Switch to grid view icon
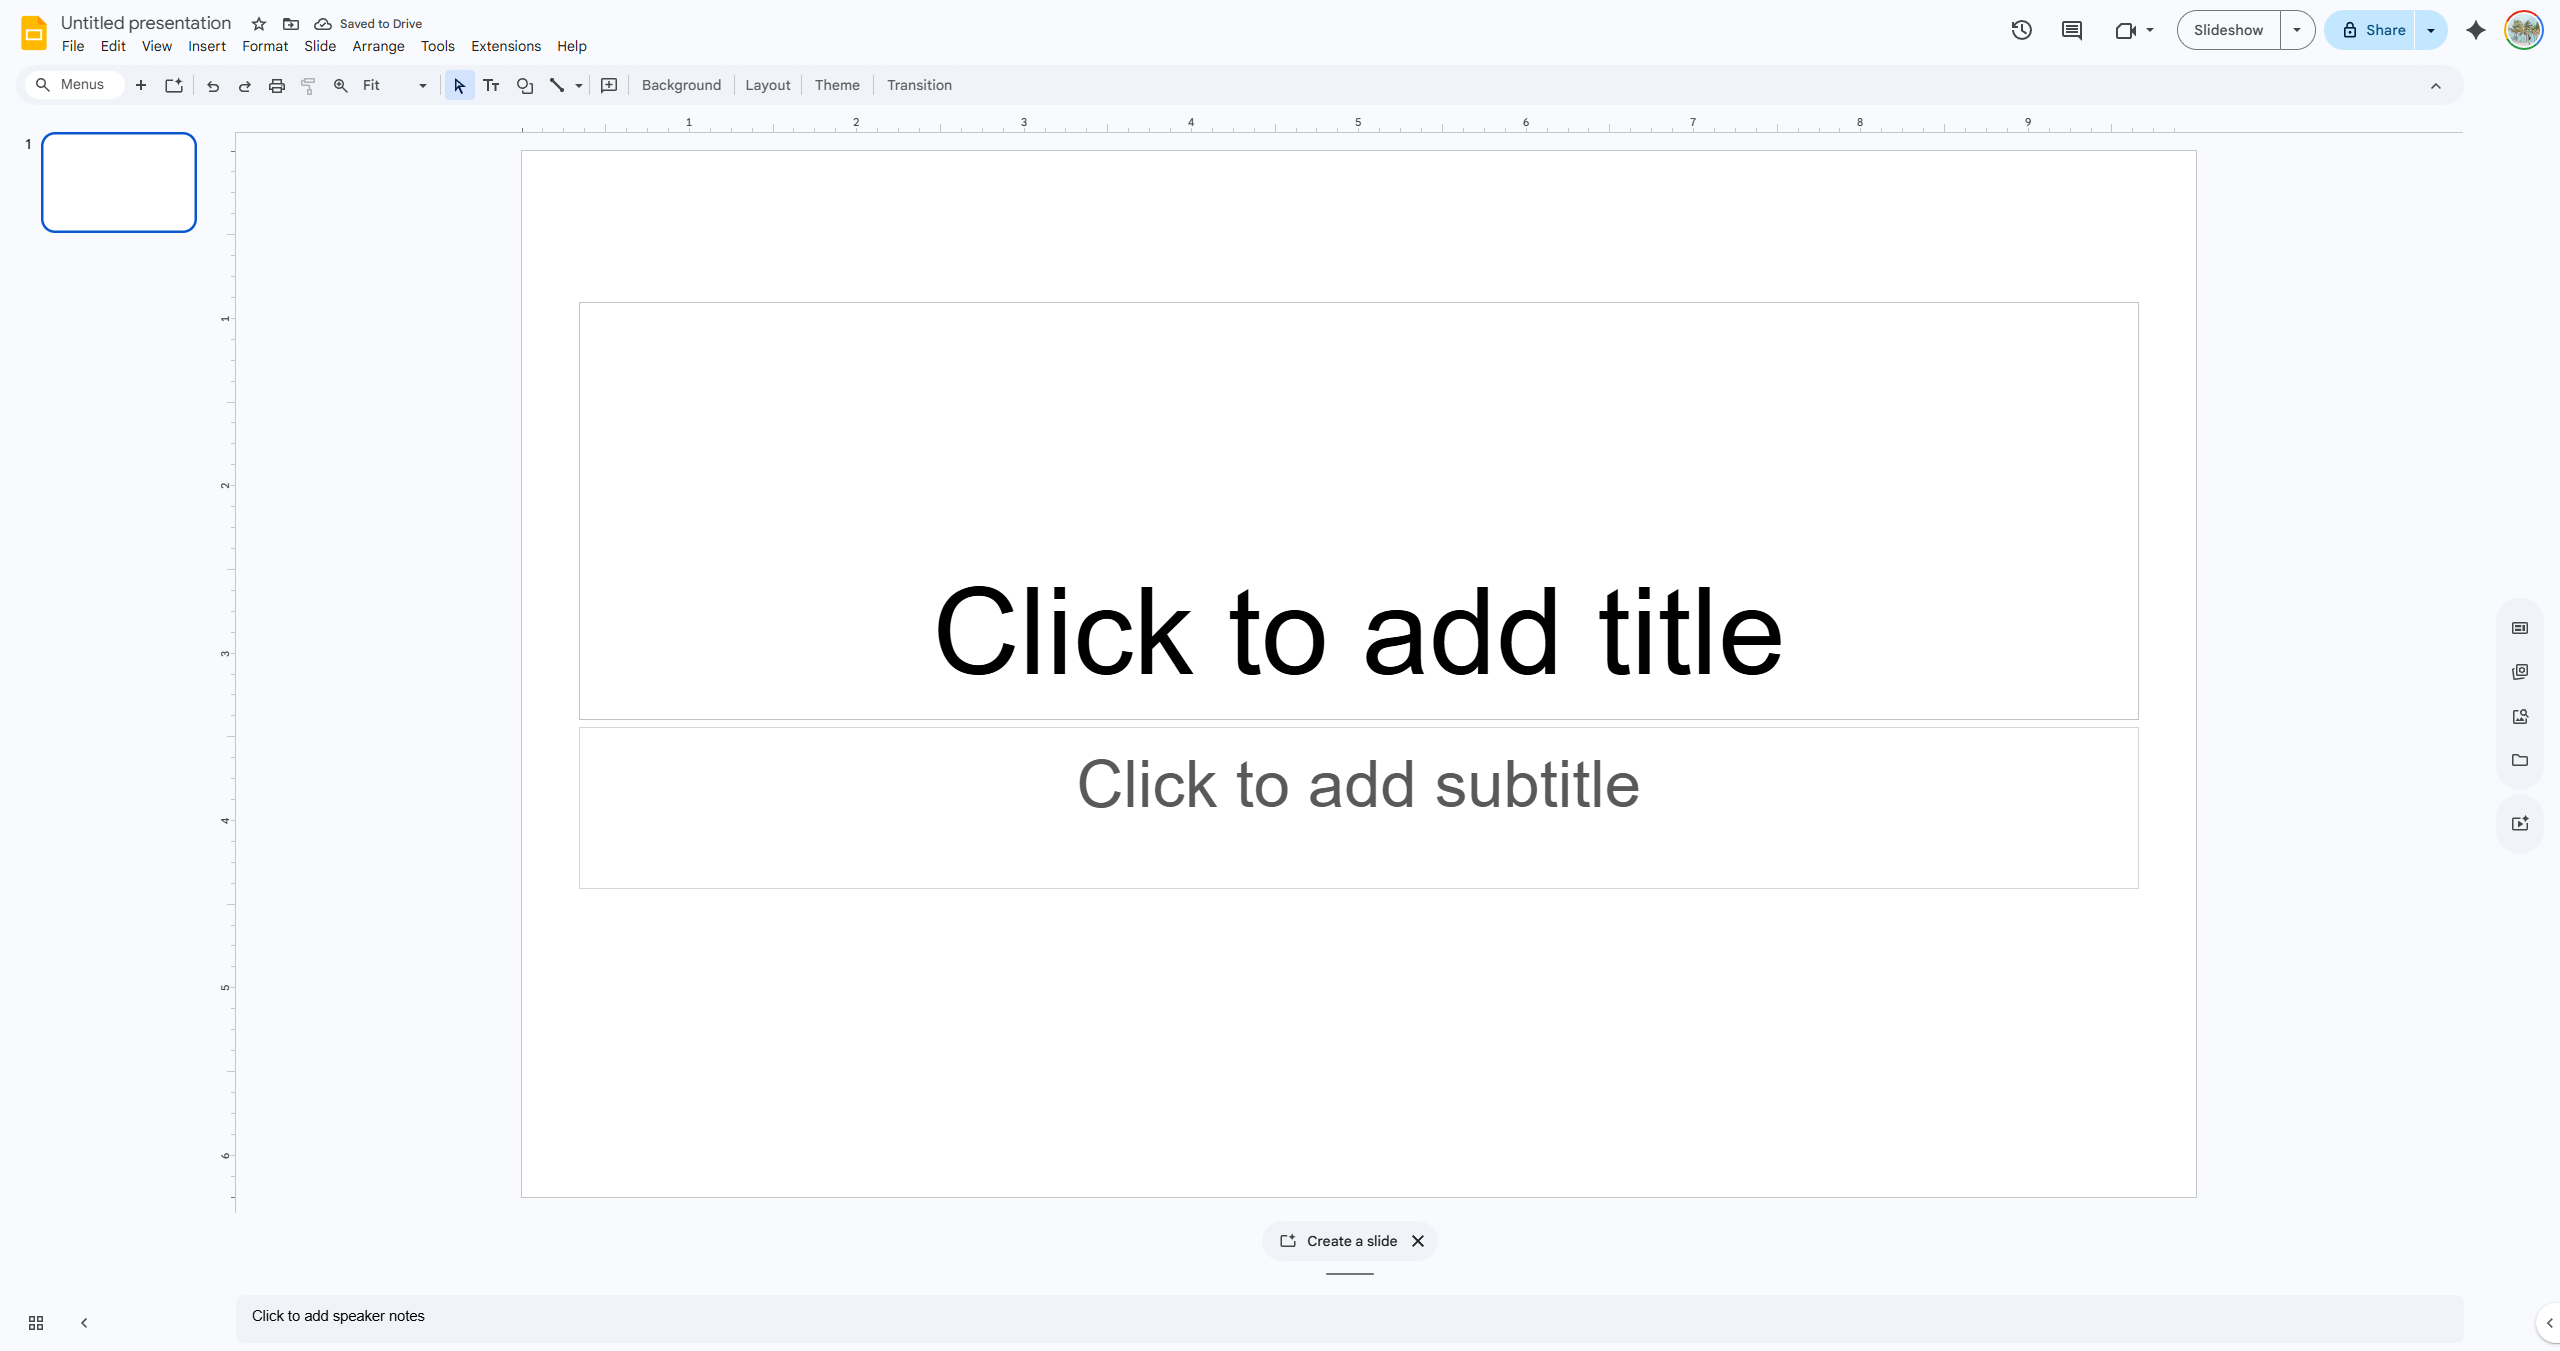Viewport: 2560px width, 1351px height. point(36,1323)
